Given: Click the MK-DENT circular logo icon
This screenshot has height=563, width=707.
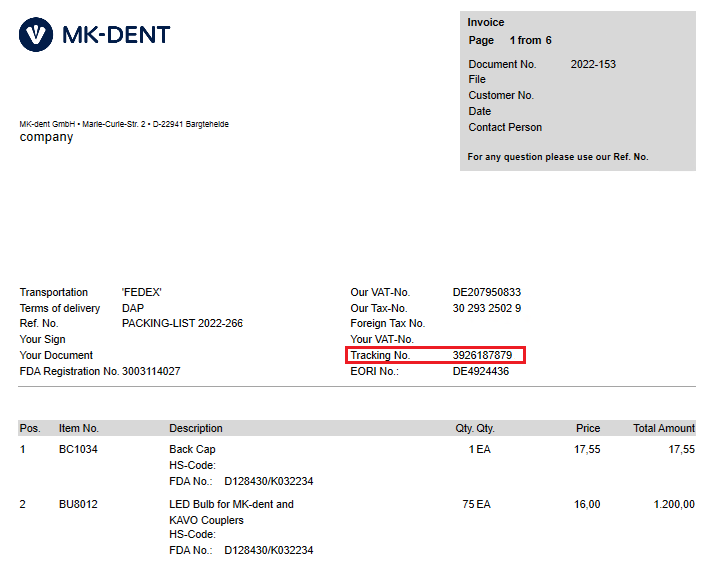Looking at the screenshot, I should (36, 35).
